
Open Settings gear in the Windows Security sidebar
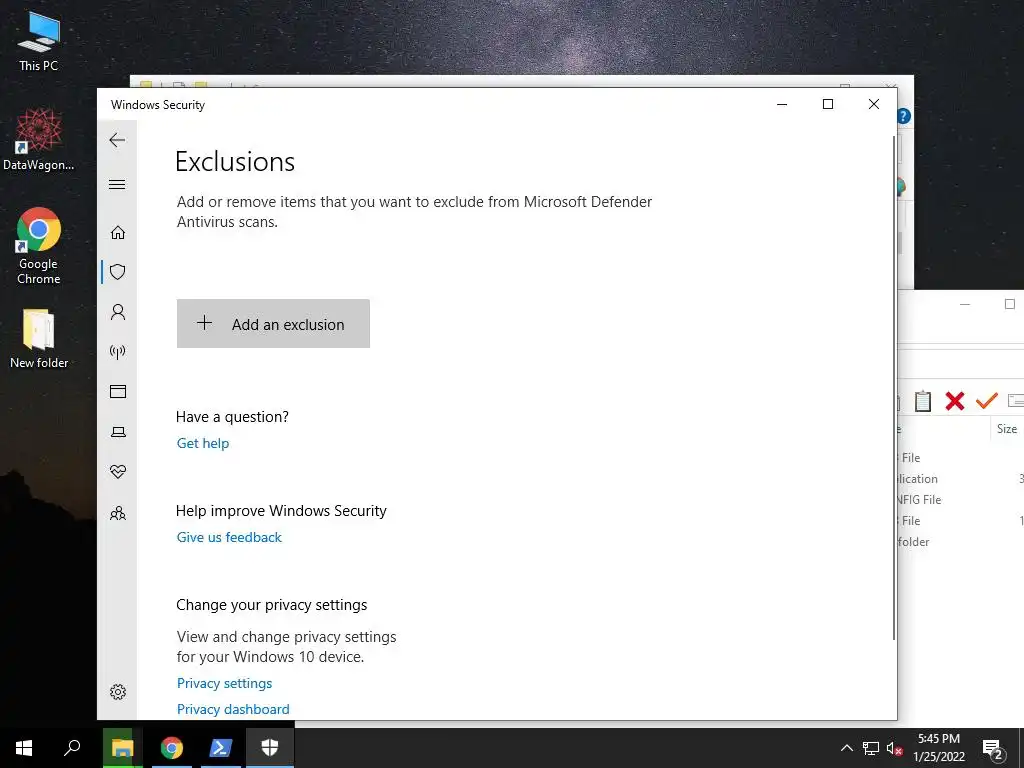pyautogui.click(x=118, y=692)
